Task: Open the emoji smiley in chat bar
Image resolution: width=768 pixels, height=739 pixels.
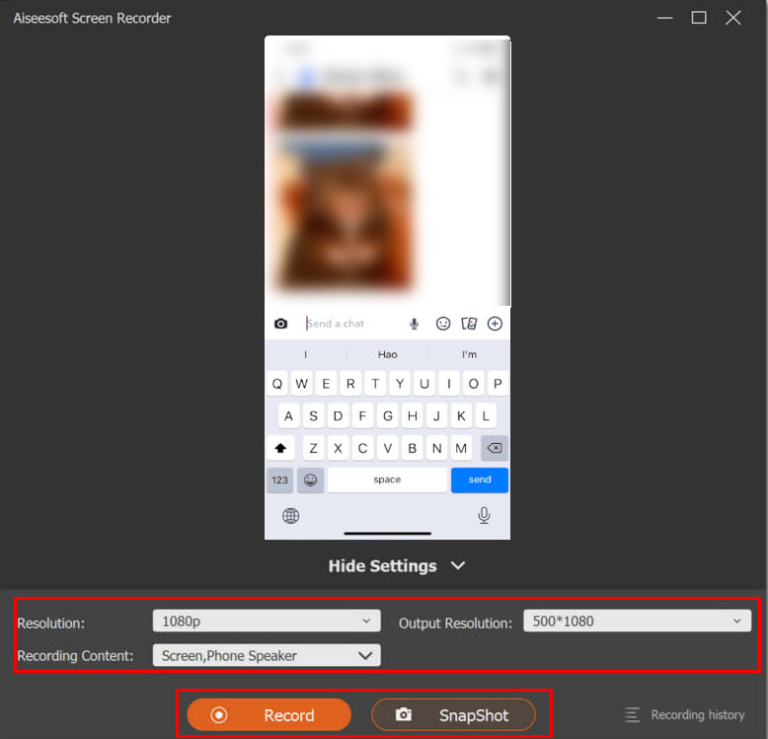Action: (x=443, y=324)
